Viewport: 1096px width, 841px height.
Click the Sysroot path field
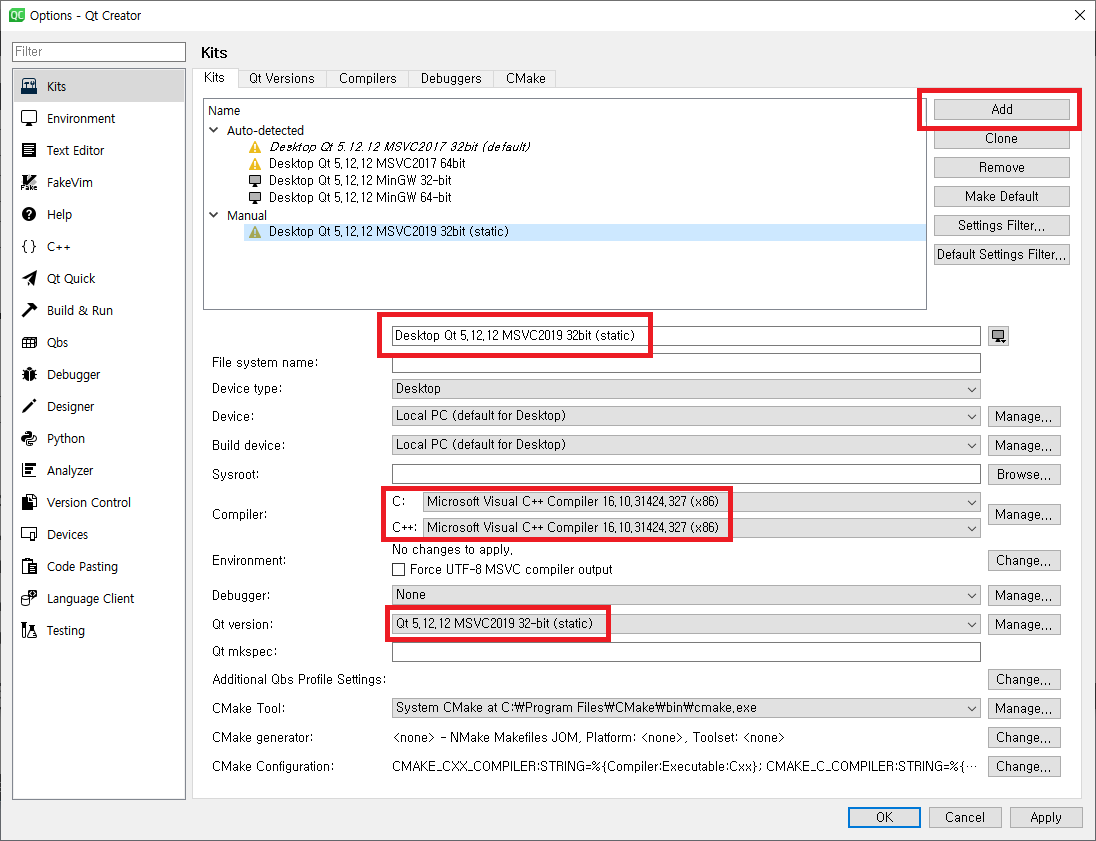pos(686,474)
